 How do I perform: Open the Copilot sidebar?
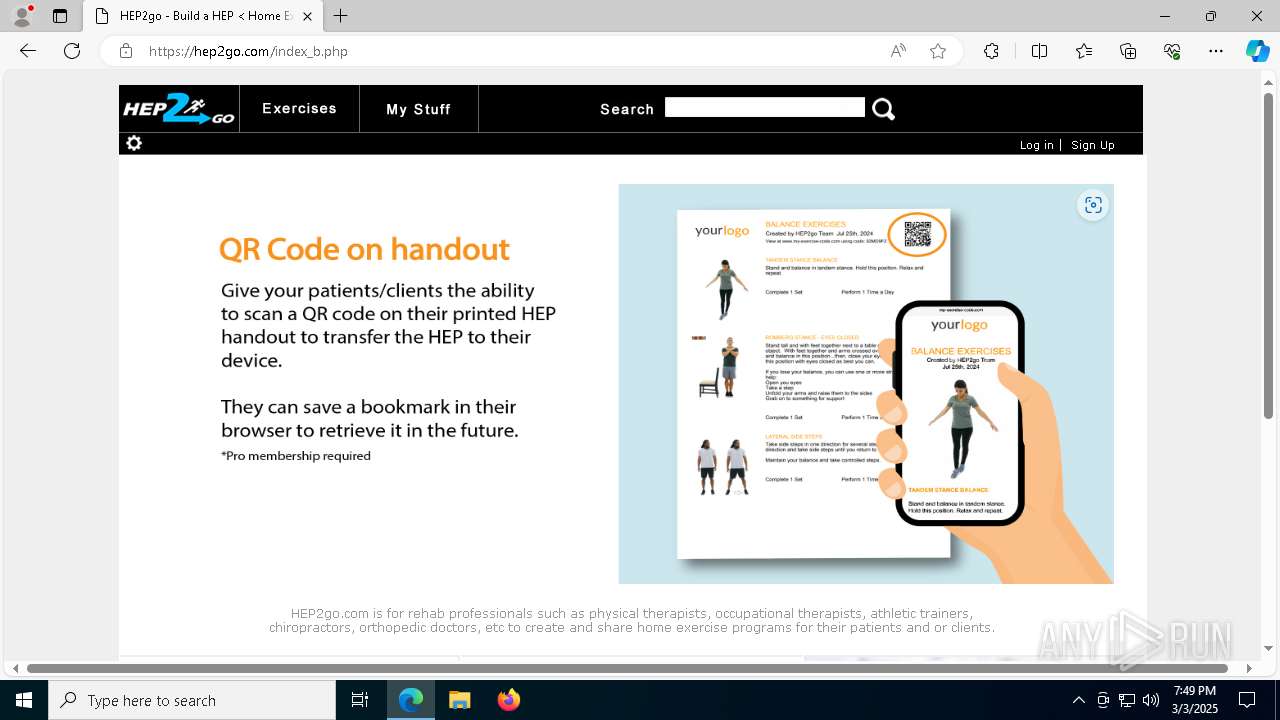click(1257, 51)
